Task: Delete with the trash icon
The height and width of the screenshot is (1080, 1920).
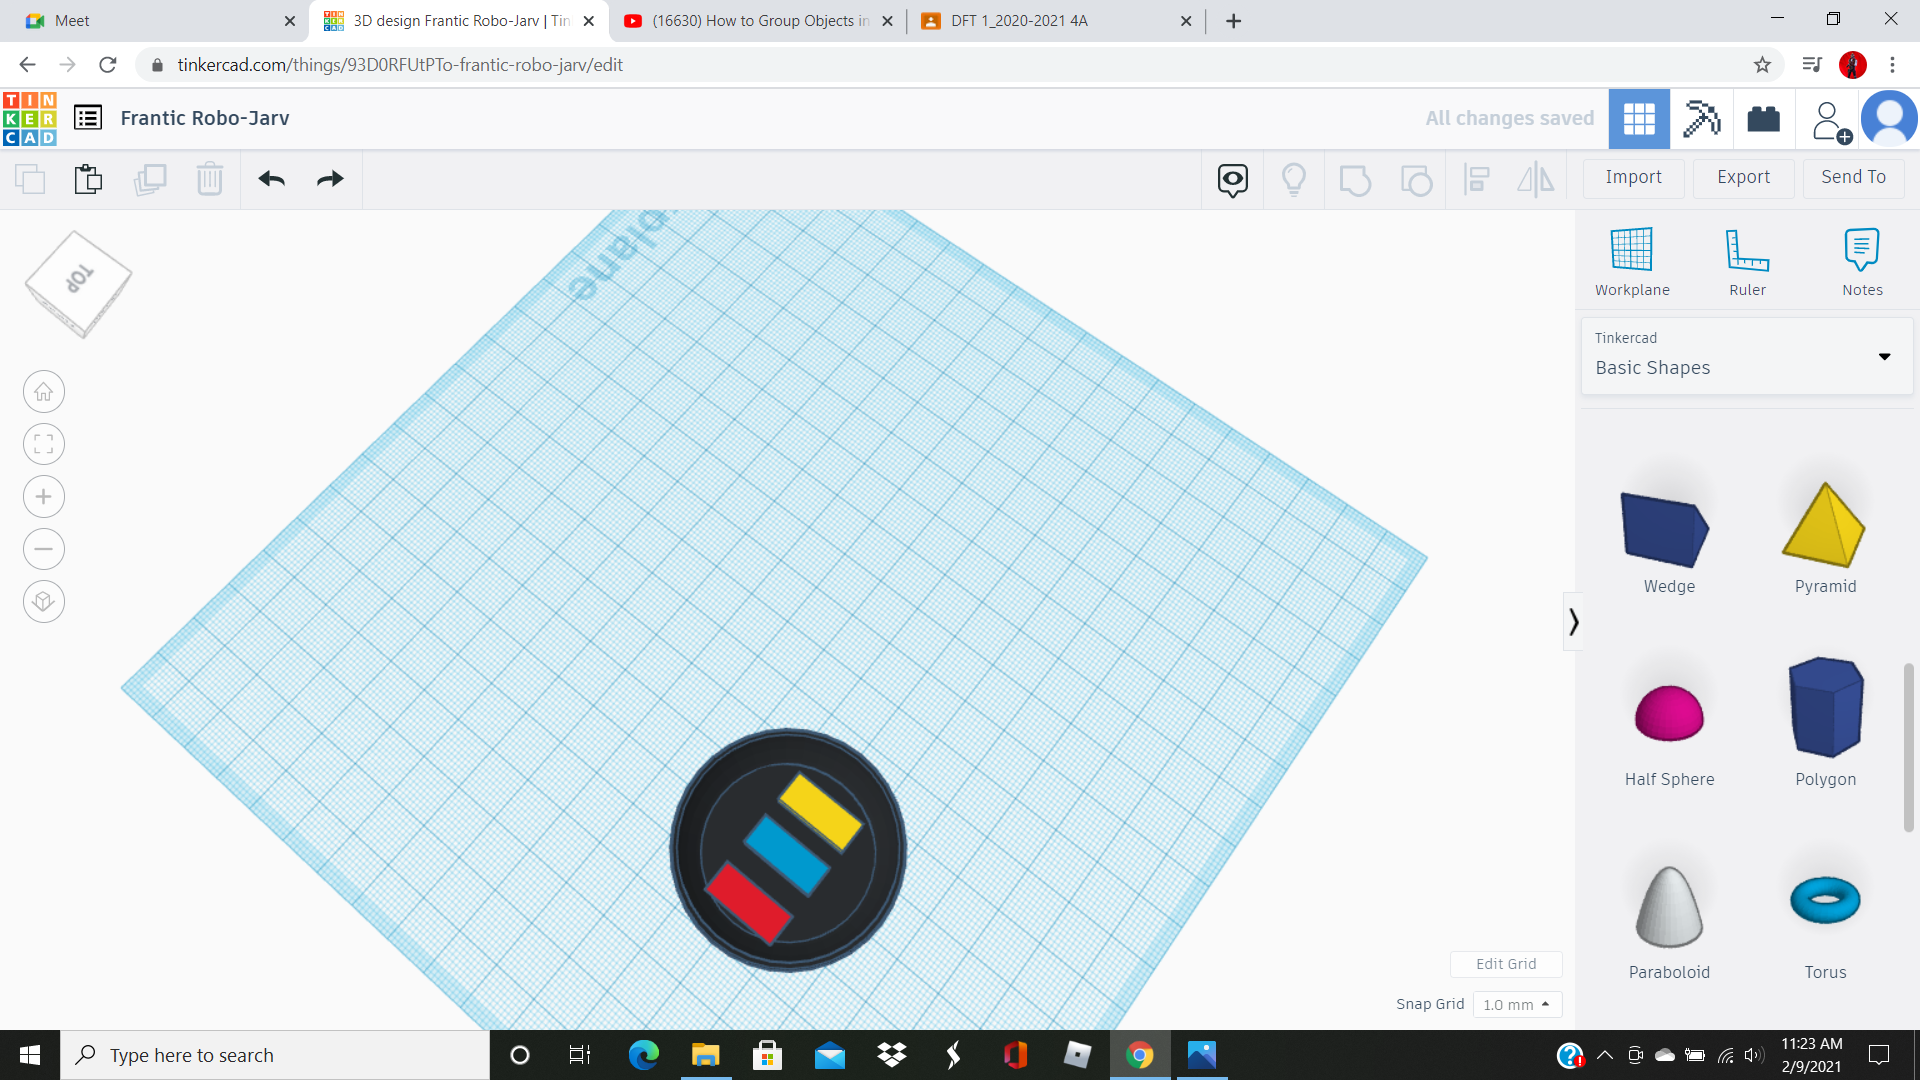Action: [209, 179]
